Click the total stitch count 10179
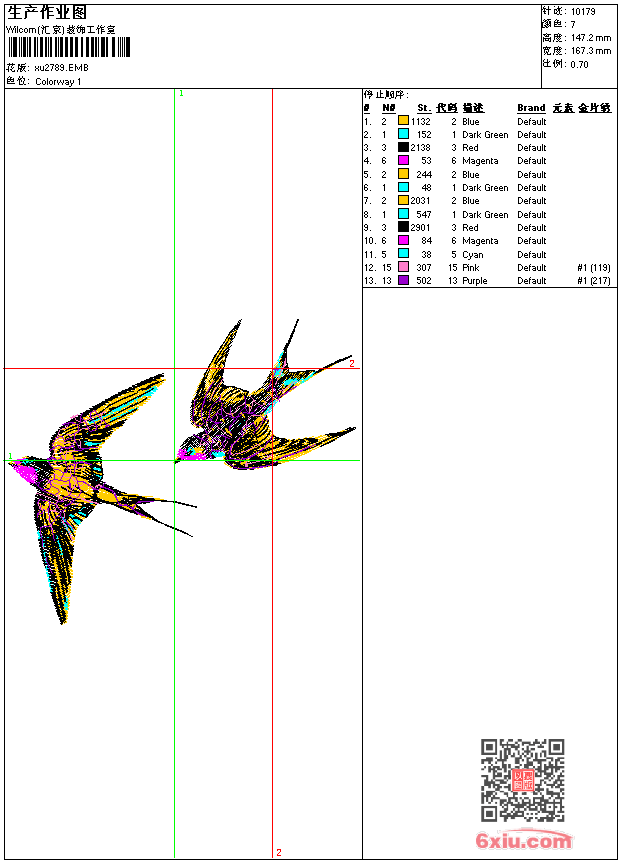This screenshot has height=860, width=620. (x=583, y=12)
